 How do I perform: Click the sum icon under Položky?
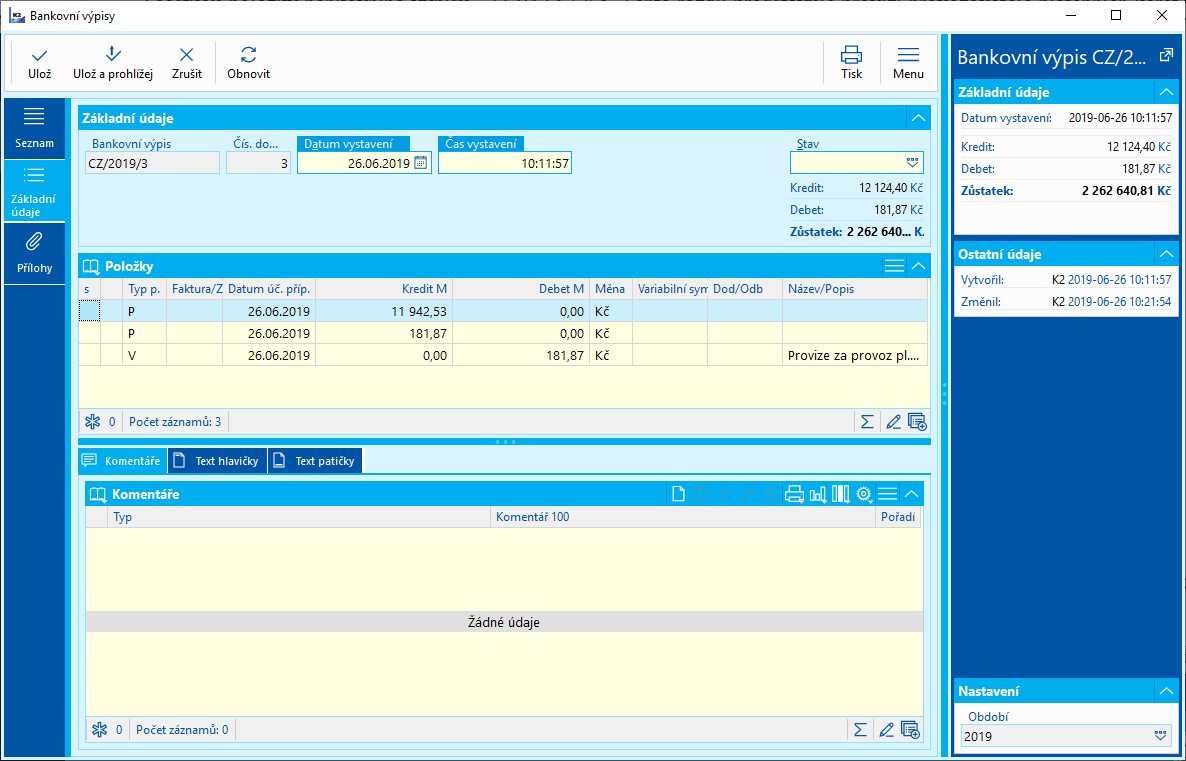tap(867, 422)
